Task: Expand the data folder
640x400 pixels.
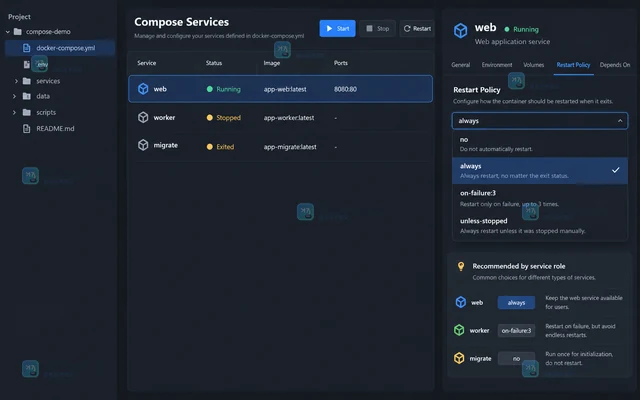Action: pos(14,96)
